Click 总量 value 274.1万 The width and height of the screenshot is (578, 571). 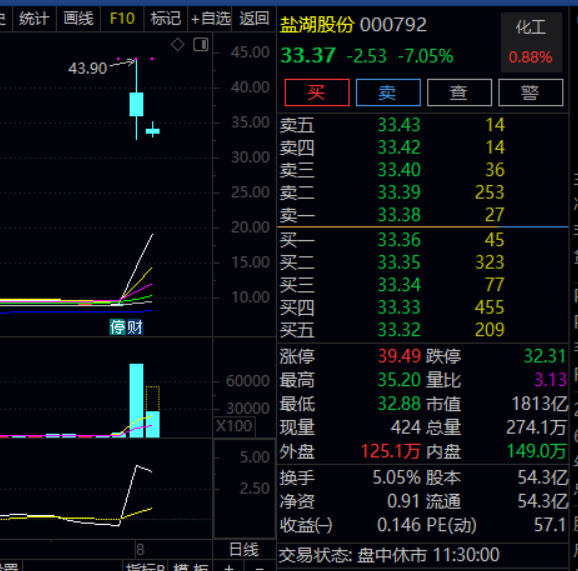tap(536, 428)
